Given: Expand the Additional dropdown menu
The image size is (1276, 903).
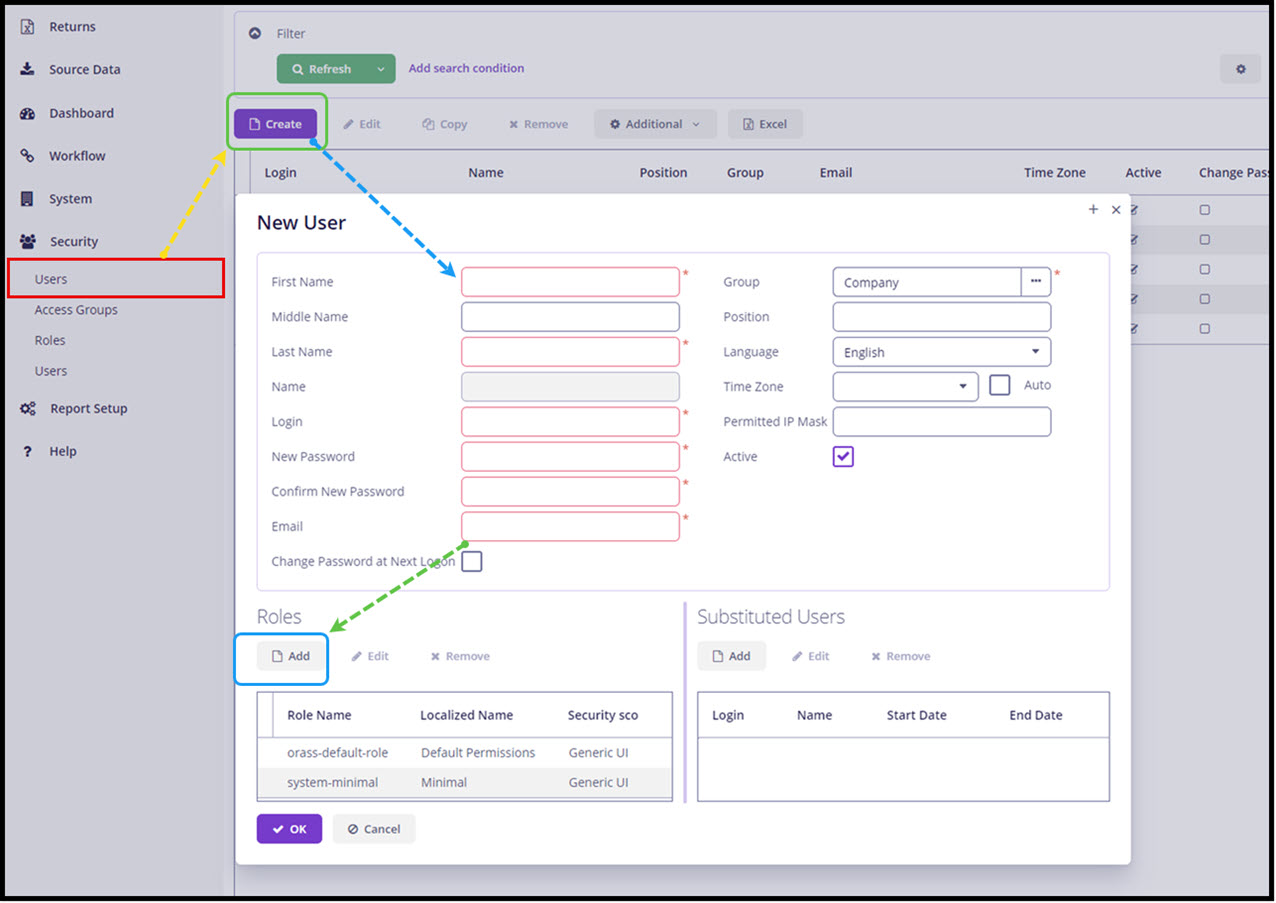Looking at the screenshot, I should (x=655, y=124).
